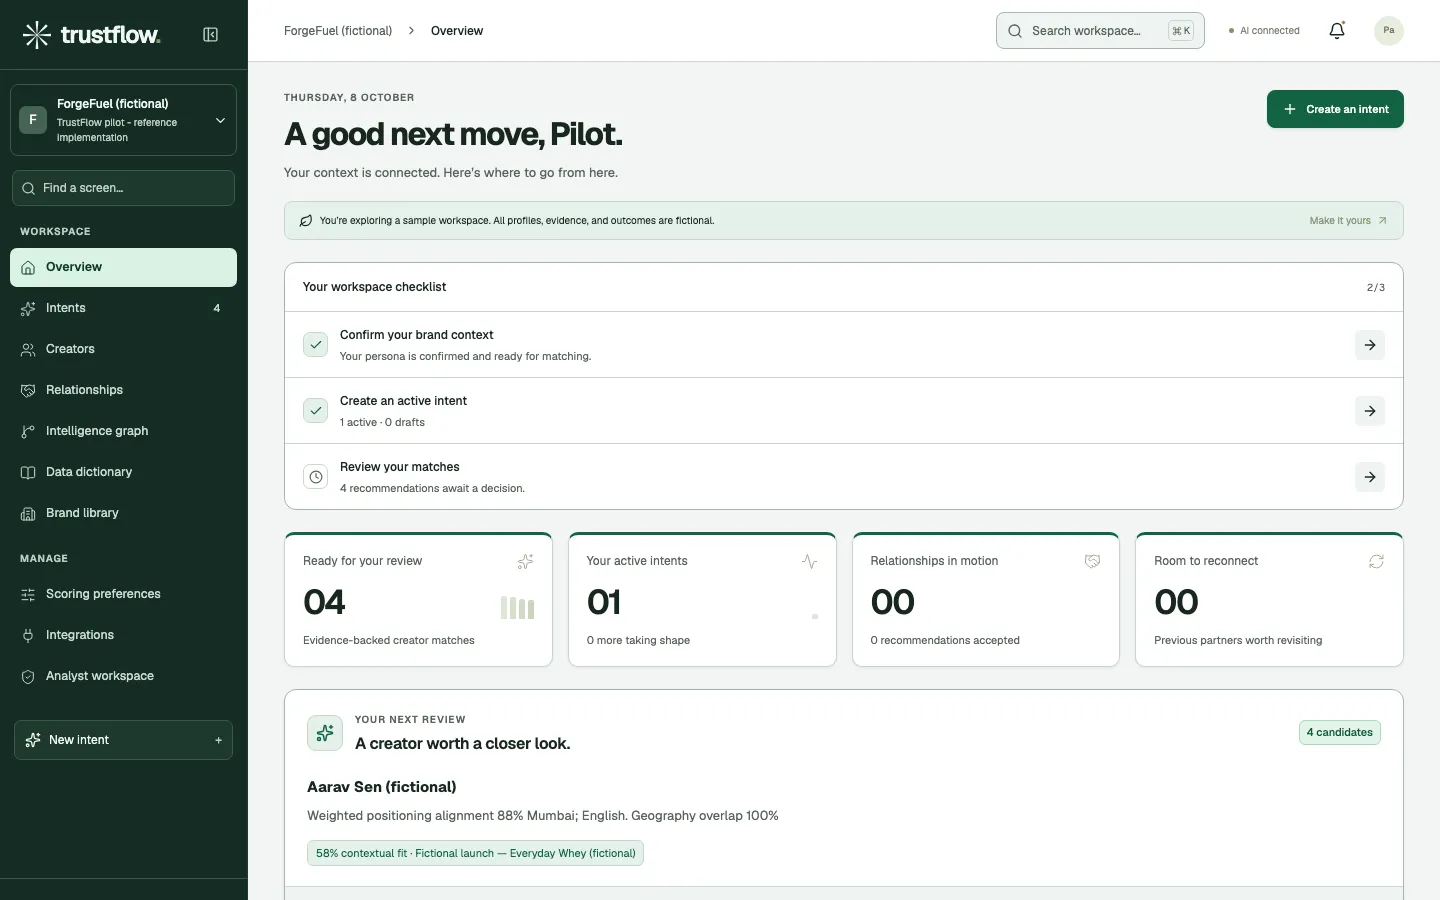Click the checklist 2/3 progress counter
The height and width of the screenshot is (900, 1440).
point(1376,288)
